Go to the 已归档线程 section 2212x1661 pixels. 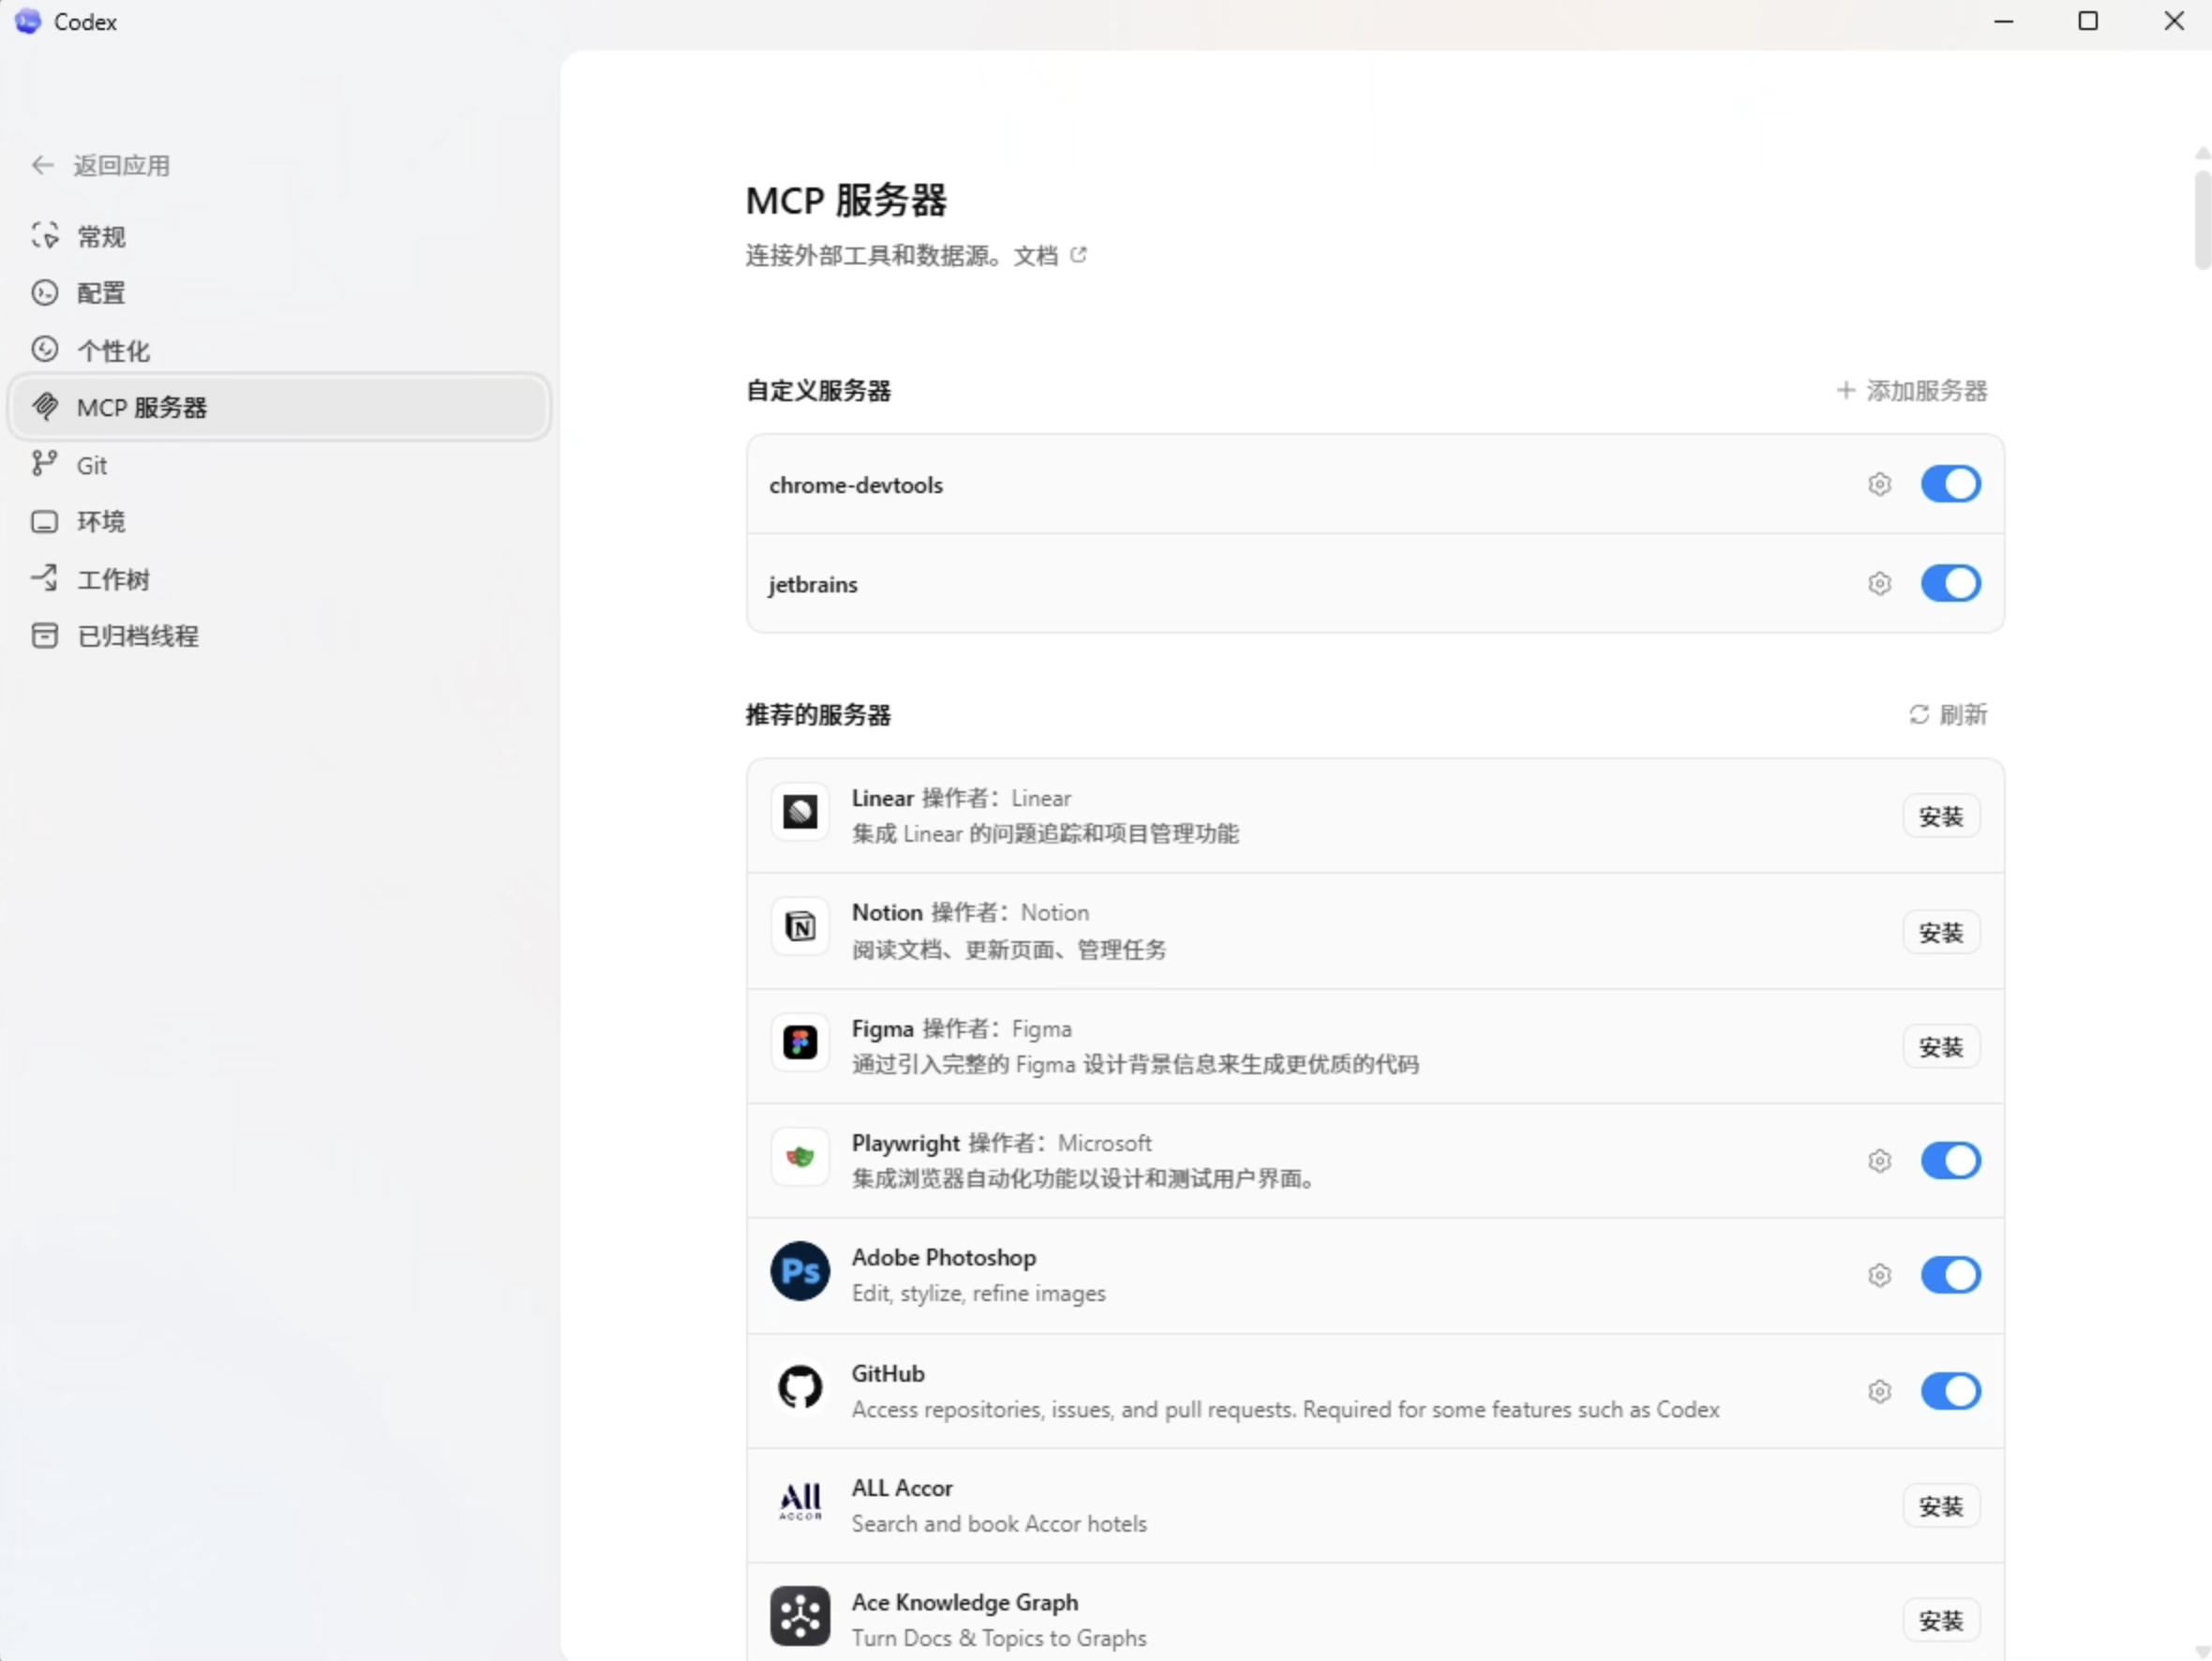[x=138, y=636]
